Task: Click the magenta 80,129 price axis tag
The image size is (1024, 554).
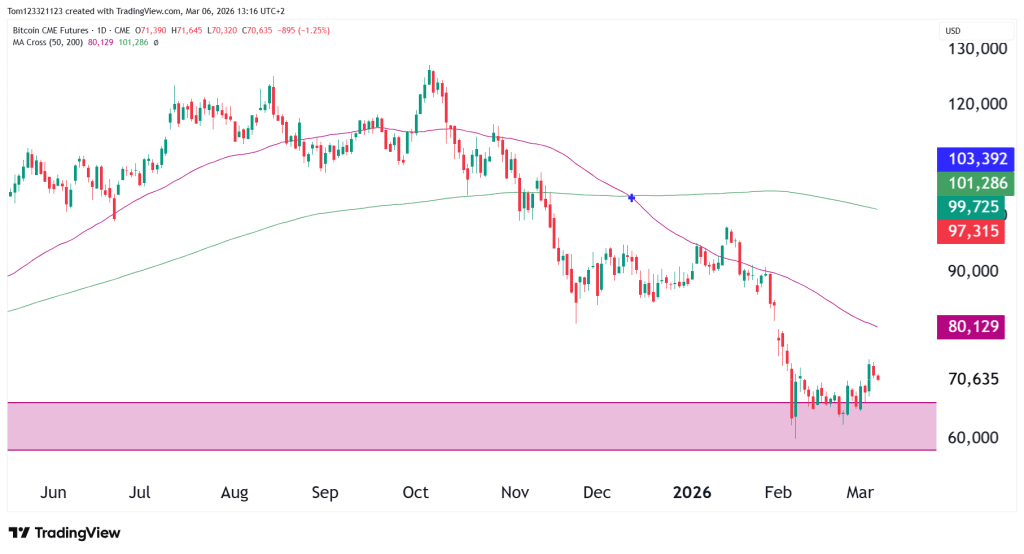Action: pyautogui.click(x=970, y=327)
